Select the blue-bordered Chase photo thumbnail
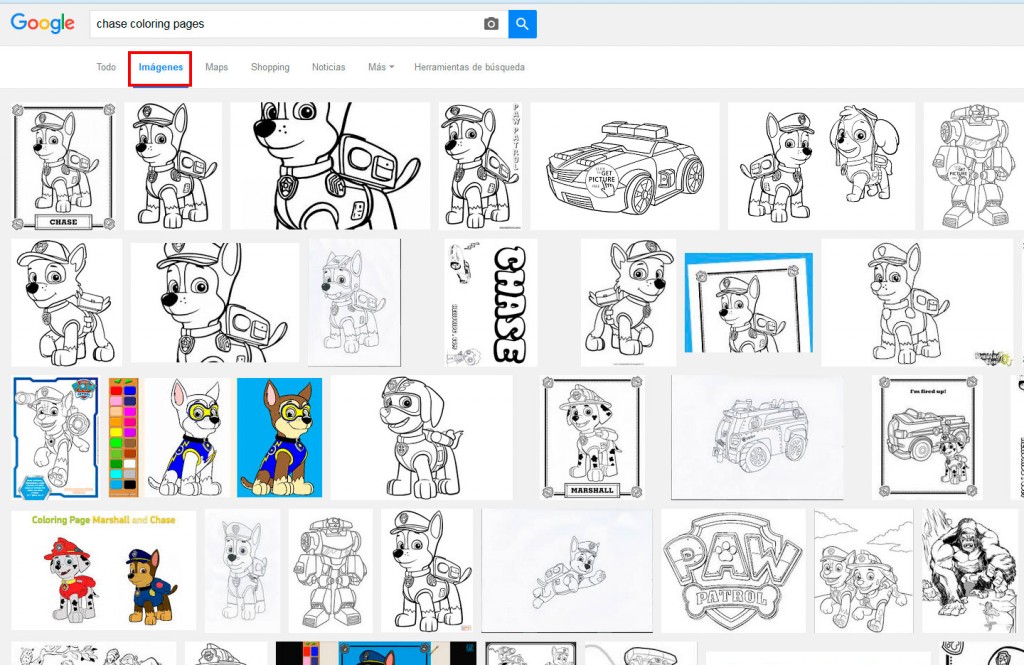Image resolution: width=1024 pixels, height=665 pixels. 749,302
